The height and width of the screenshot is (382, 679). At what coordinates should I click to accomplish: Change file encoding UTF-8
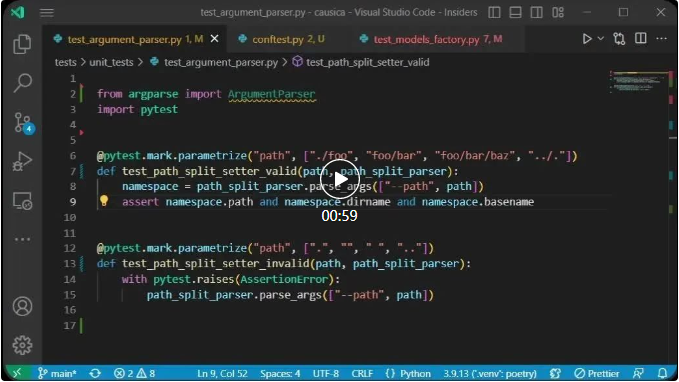[326, 373]
